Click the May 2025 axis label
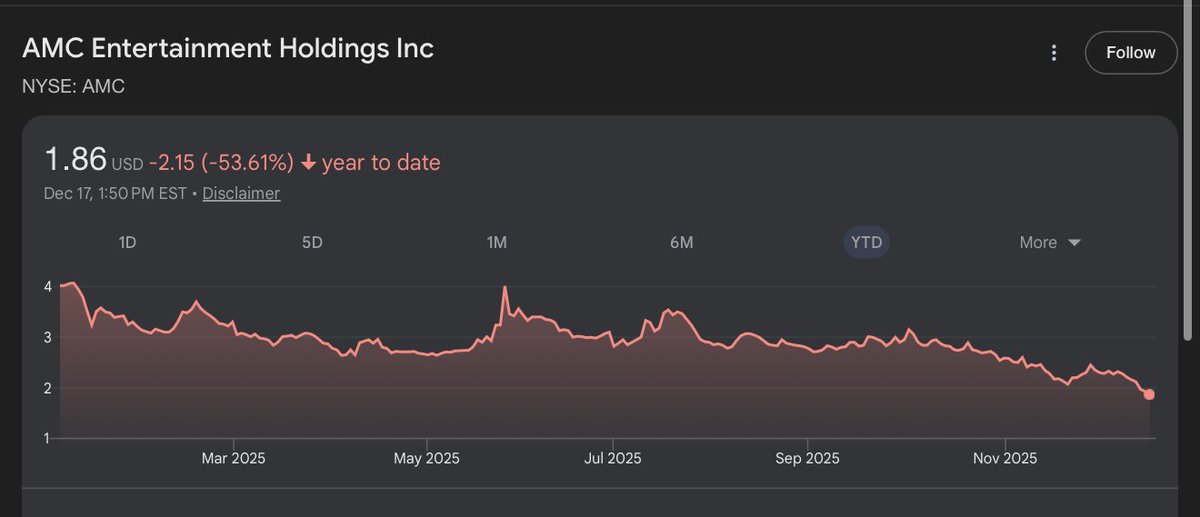The height and width of the screenshot is (517, 1200). 427,458
